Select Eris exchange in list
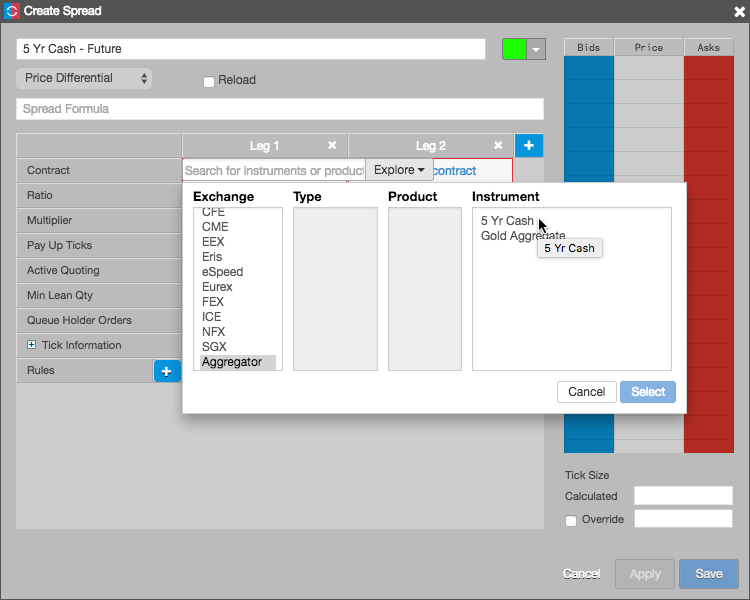The width and height of the screenshot is (750, 600). (212, 256)
